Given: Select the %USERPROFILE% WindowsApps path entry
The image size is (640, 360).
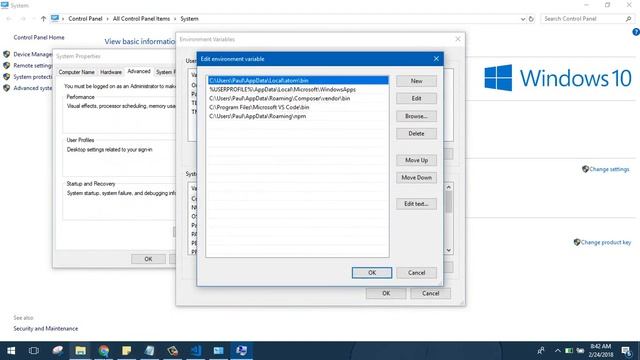Looking at the screenshot, I should [x=298, y=89].
